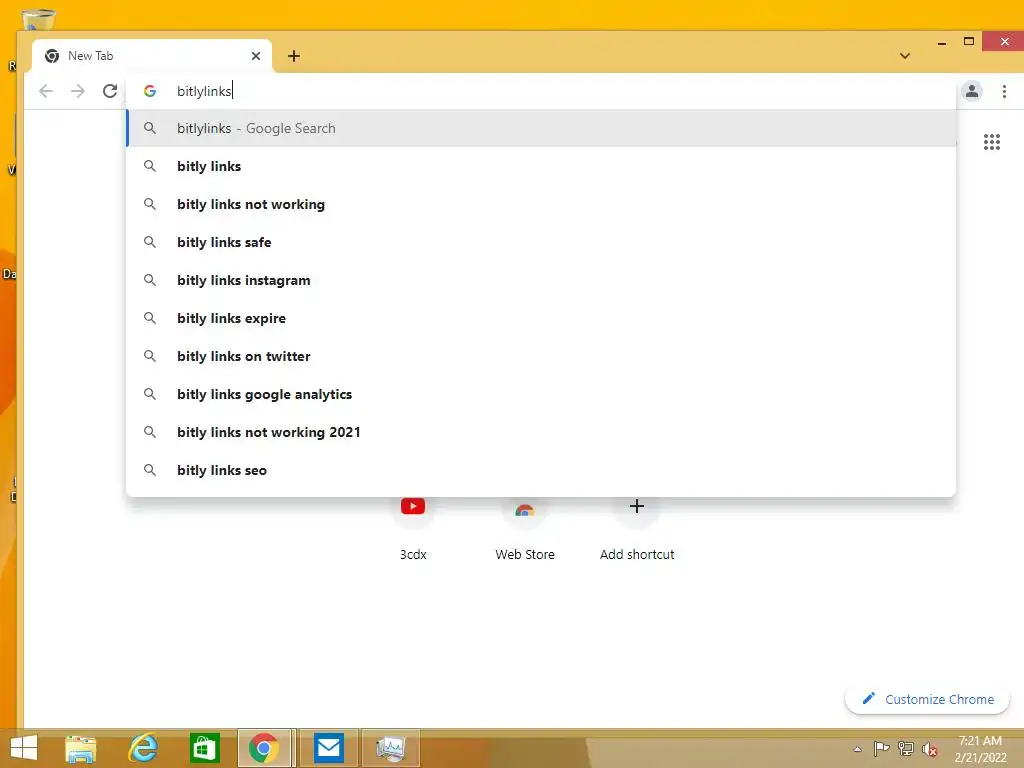Expand the tab search chevron
Viewport: 1024px width, 768px height.
point(904,56)
